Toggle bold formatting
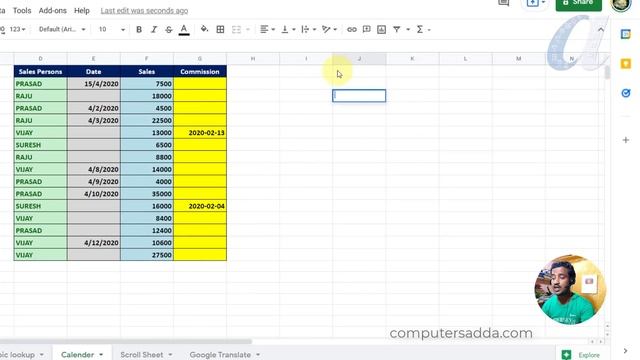The width and height of the screenshot is (640, 360). point(139,29)
